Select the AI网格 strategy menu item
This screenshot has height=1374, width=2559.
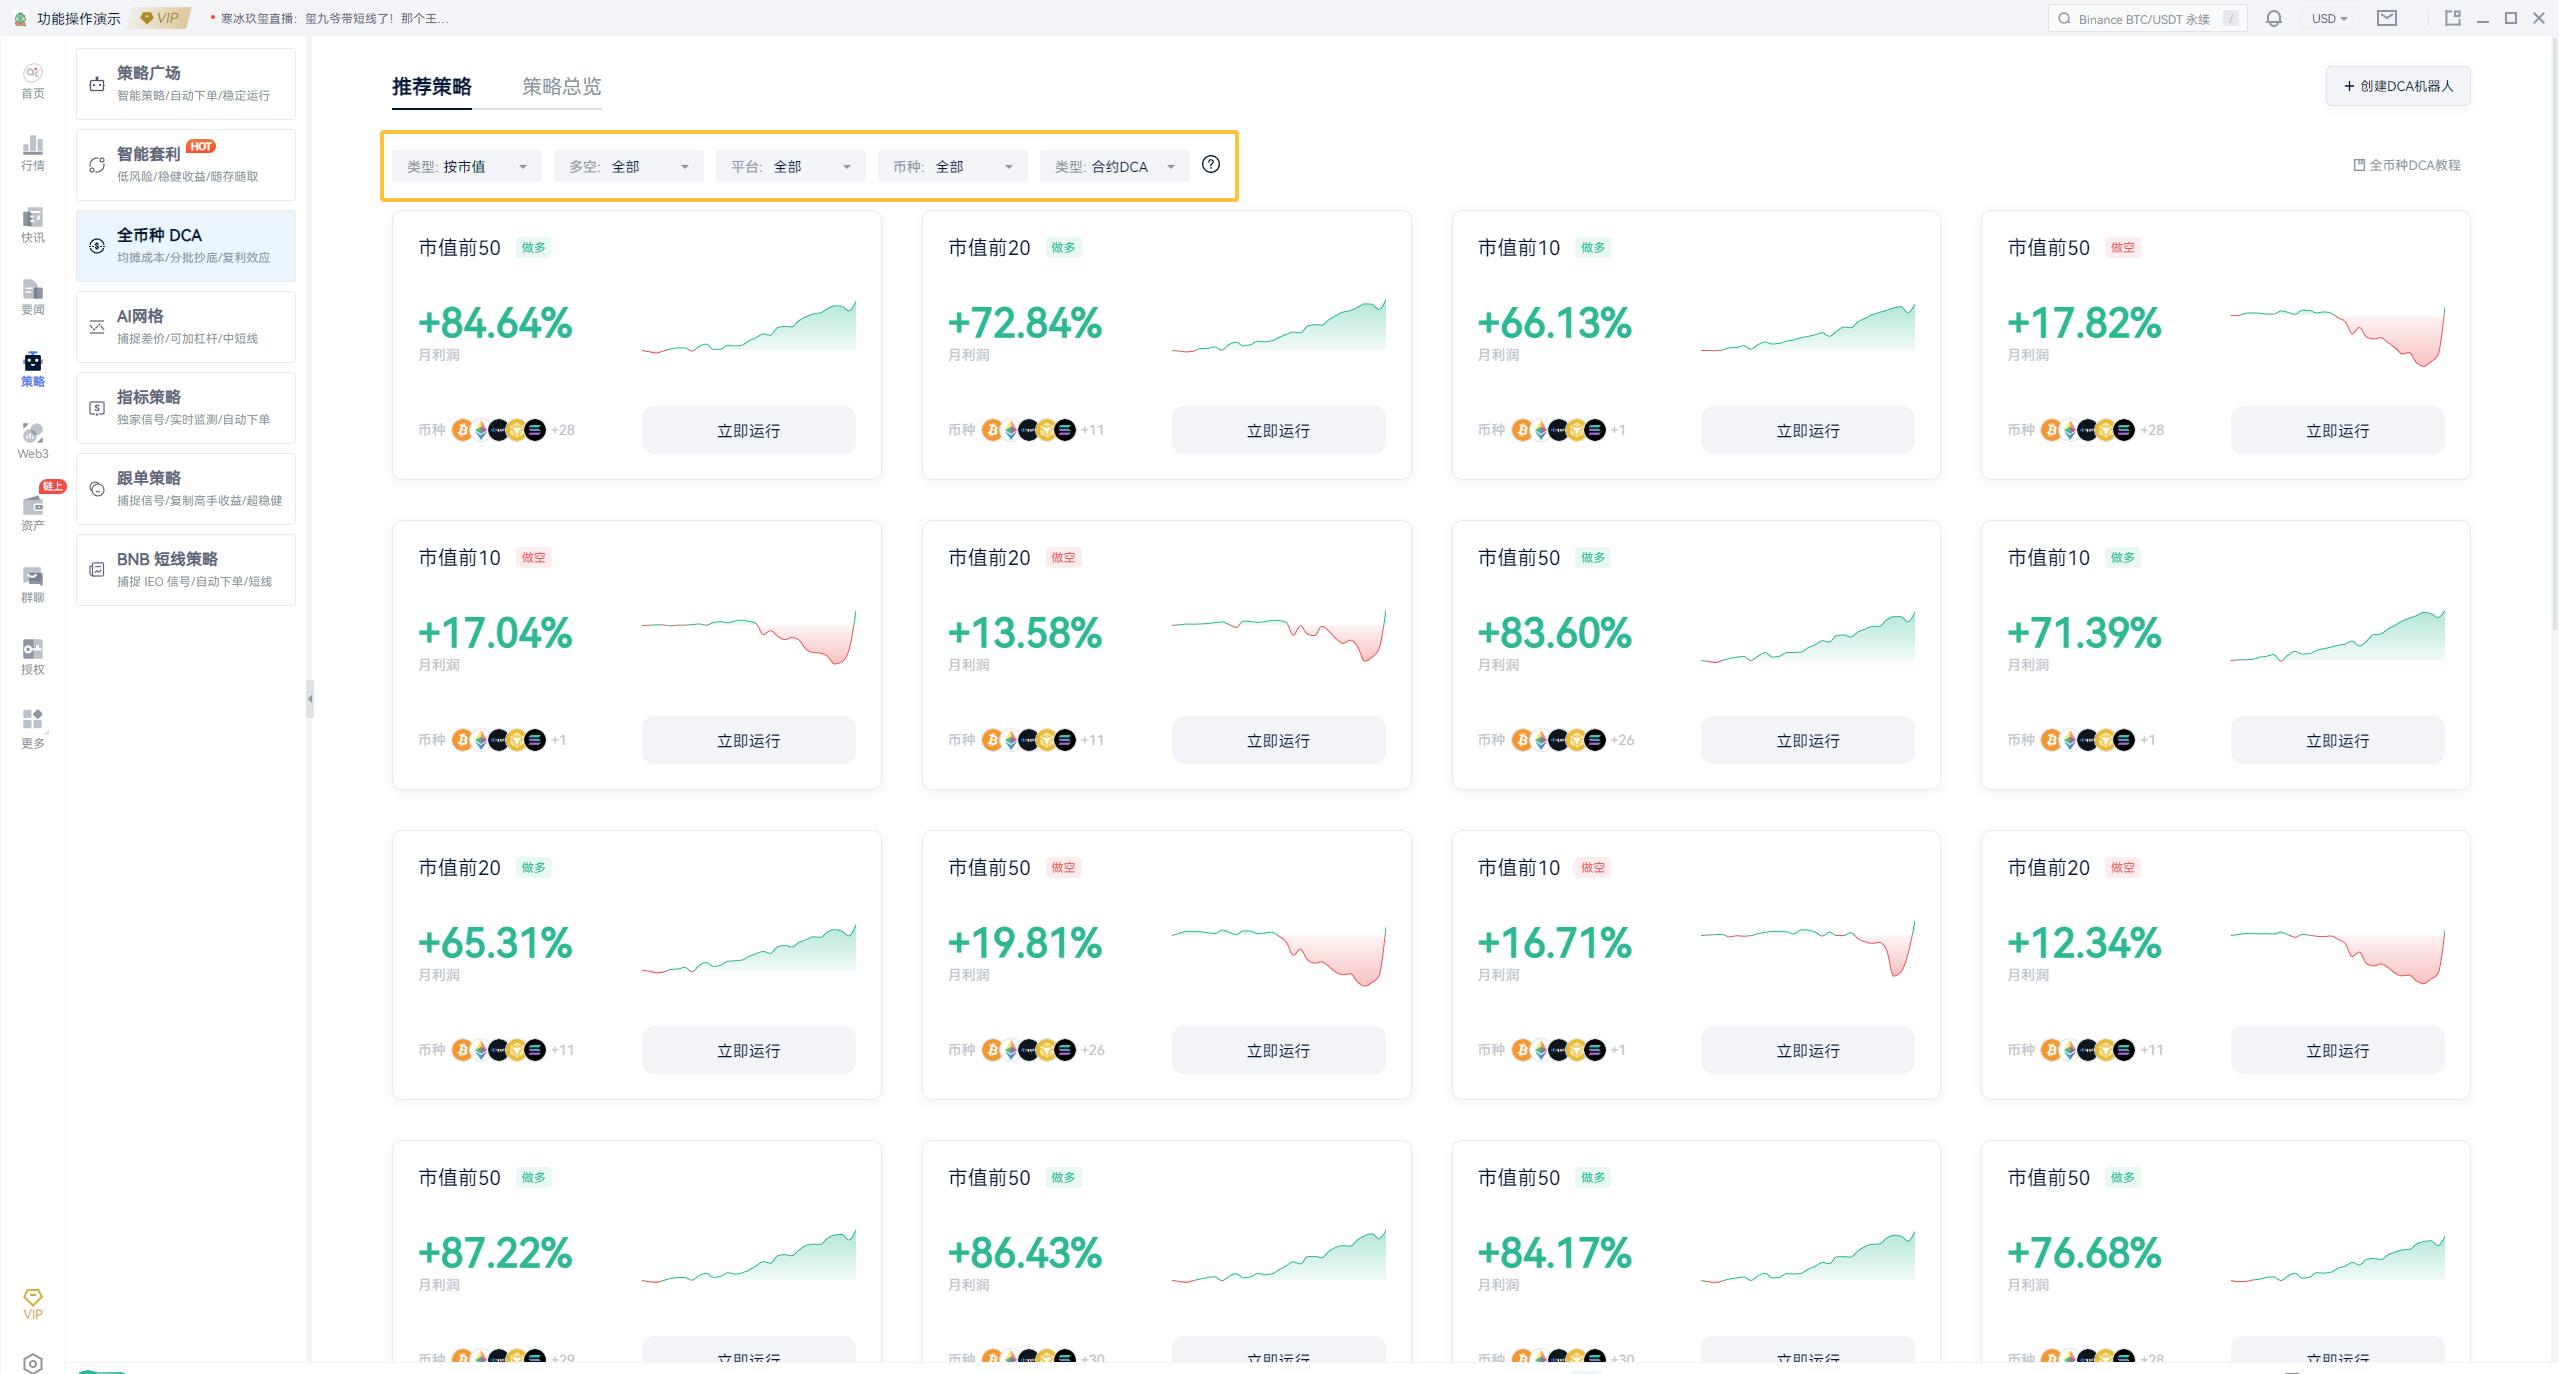click(x=186, y=327)
